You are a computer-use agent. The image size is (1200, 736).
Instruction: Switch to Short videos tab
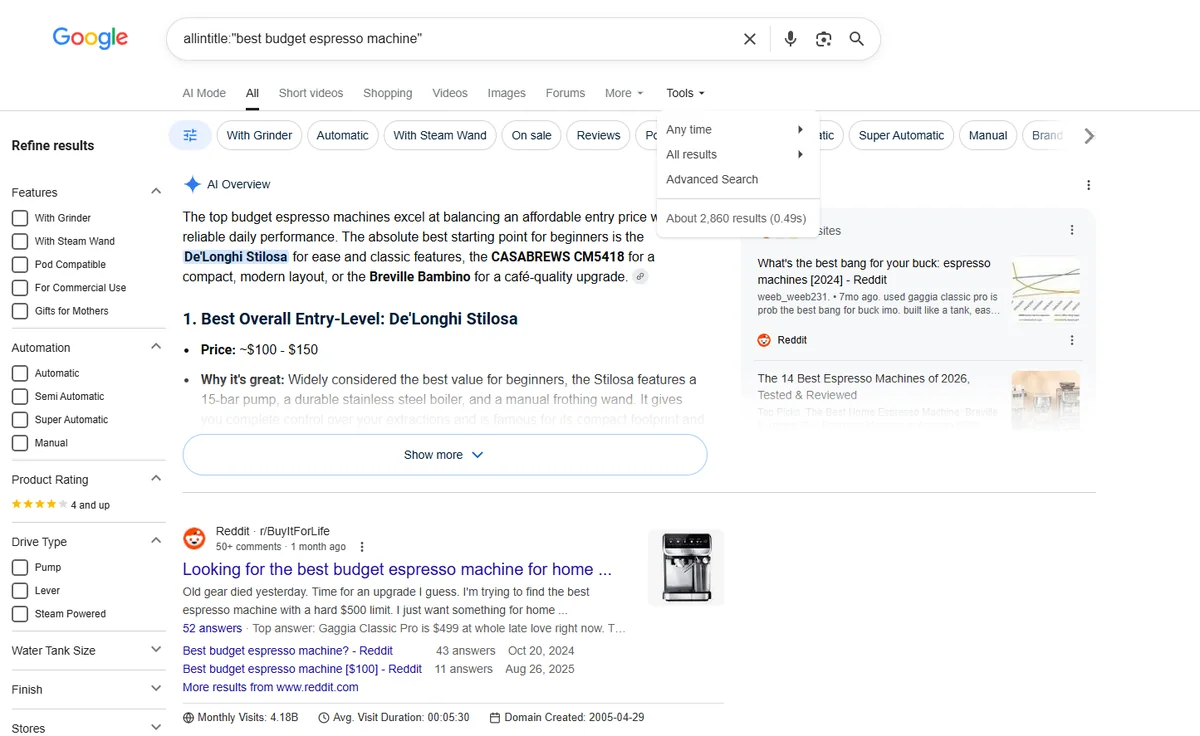pyautogui.click(x=311, y=93)
